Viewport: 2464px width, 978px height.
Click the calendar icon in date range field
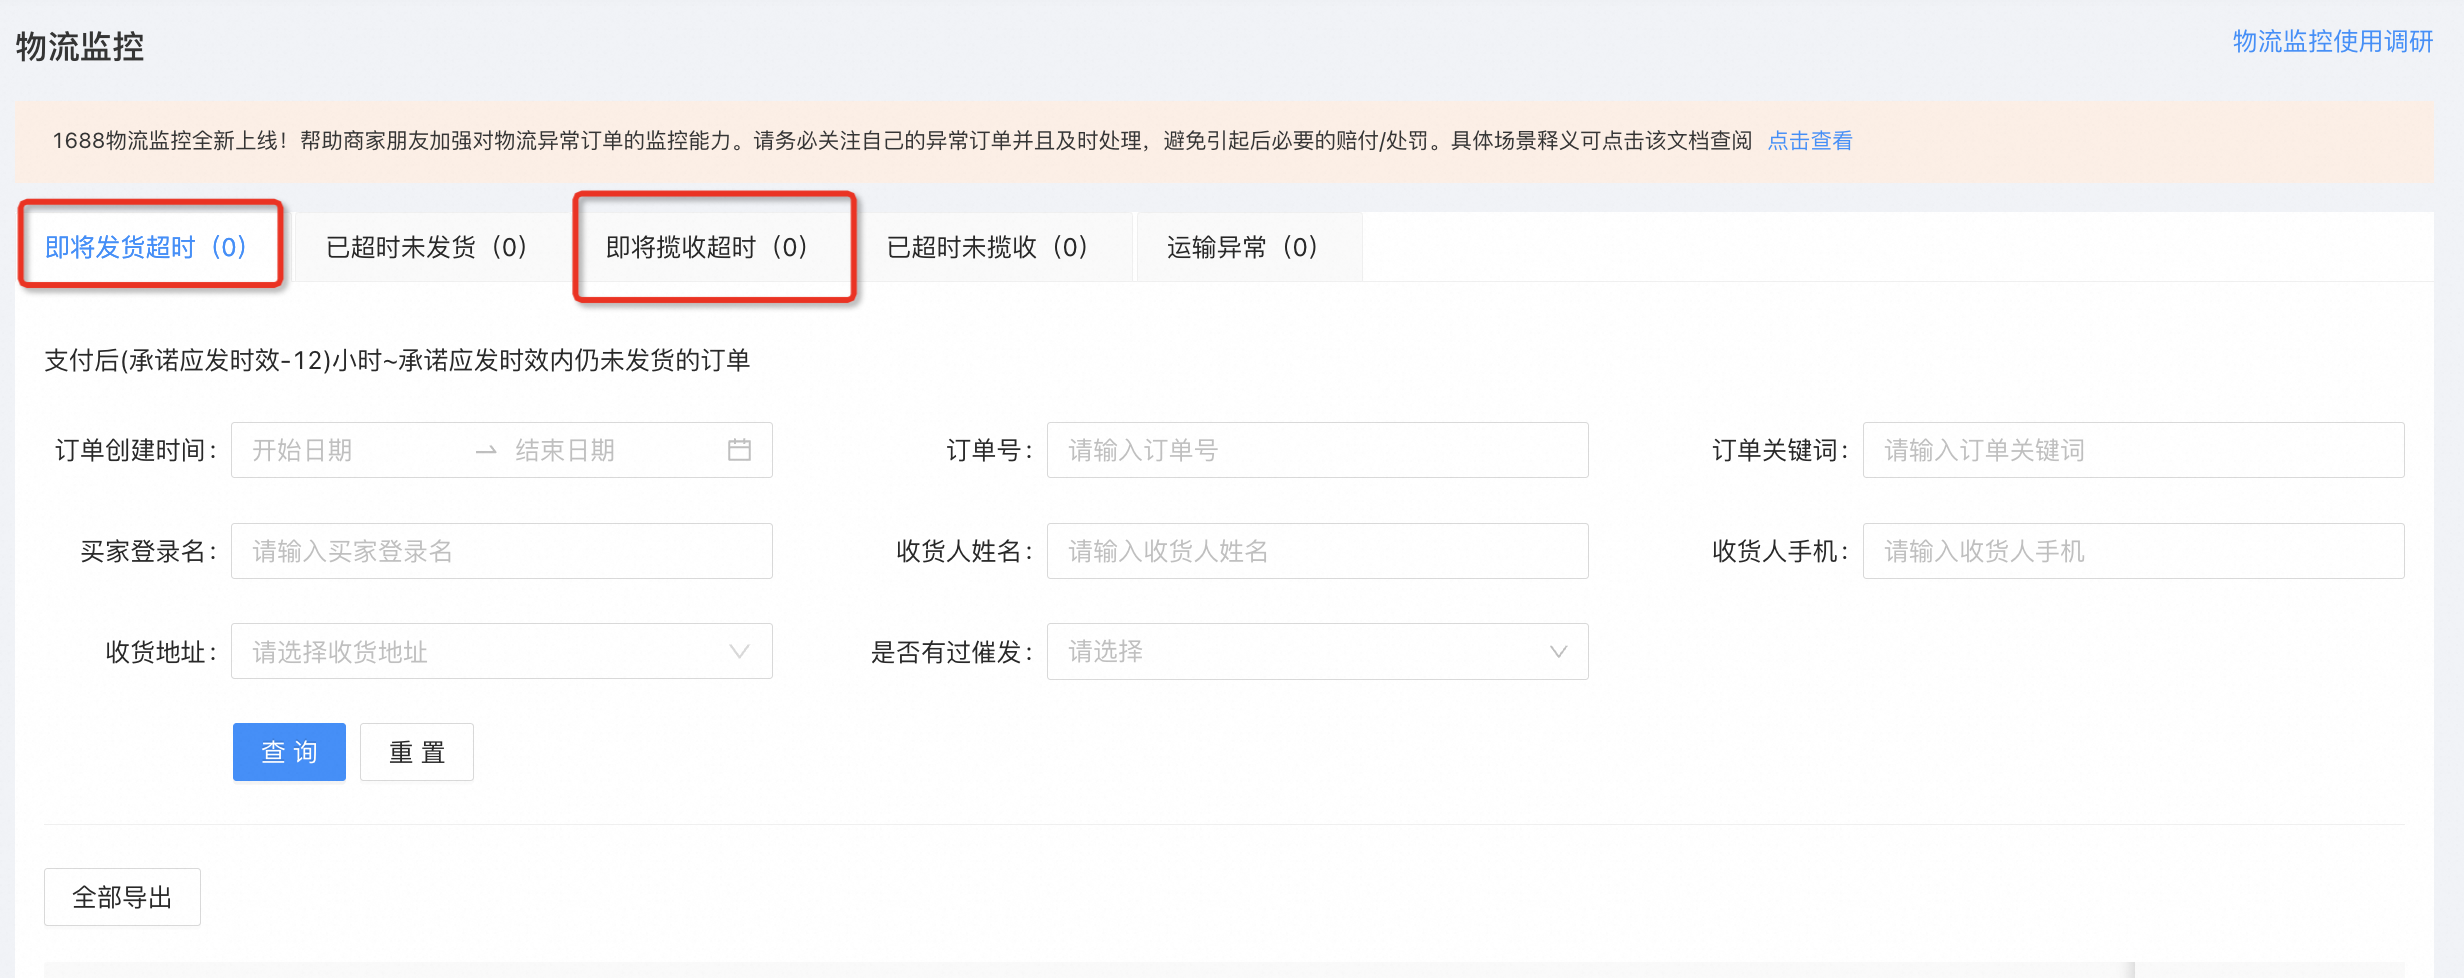[x=739, y=450]
